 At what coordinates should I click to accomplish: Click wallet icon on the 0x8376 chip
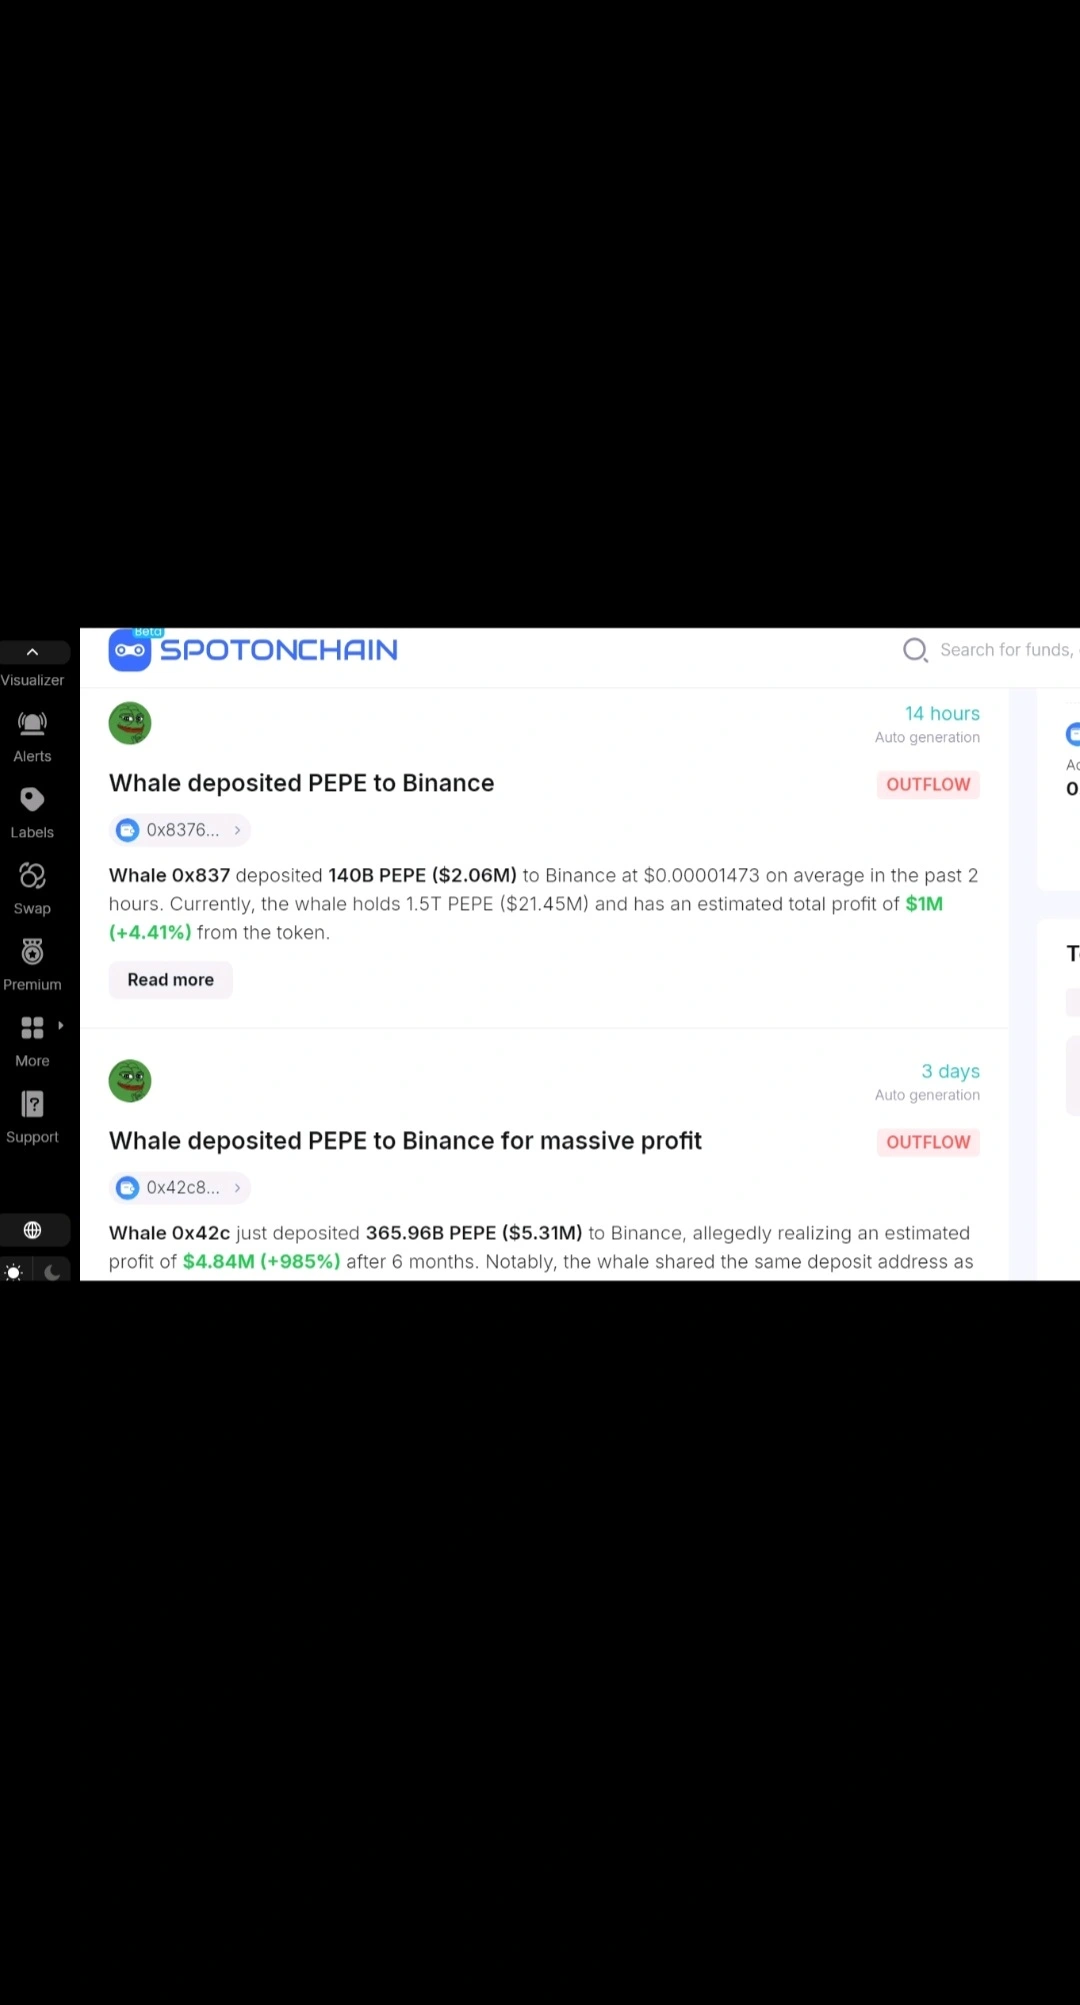click(x=128, y=830)
